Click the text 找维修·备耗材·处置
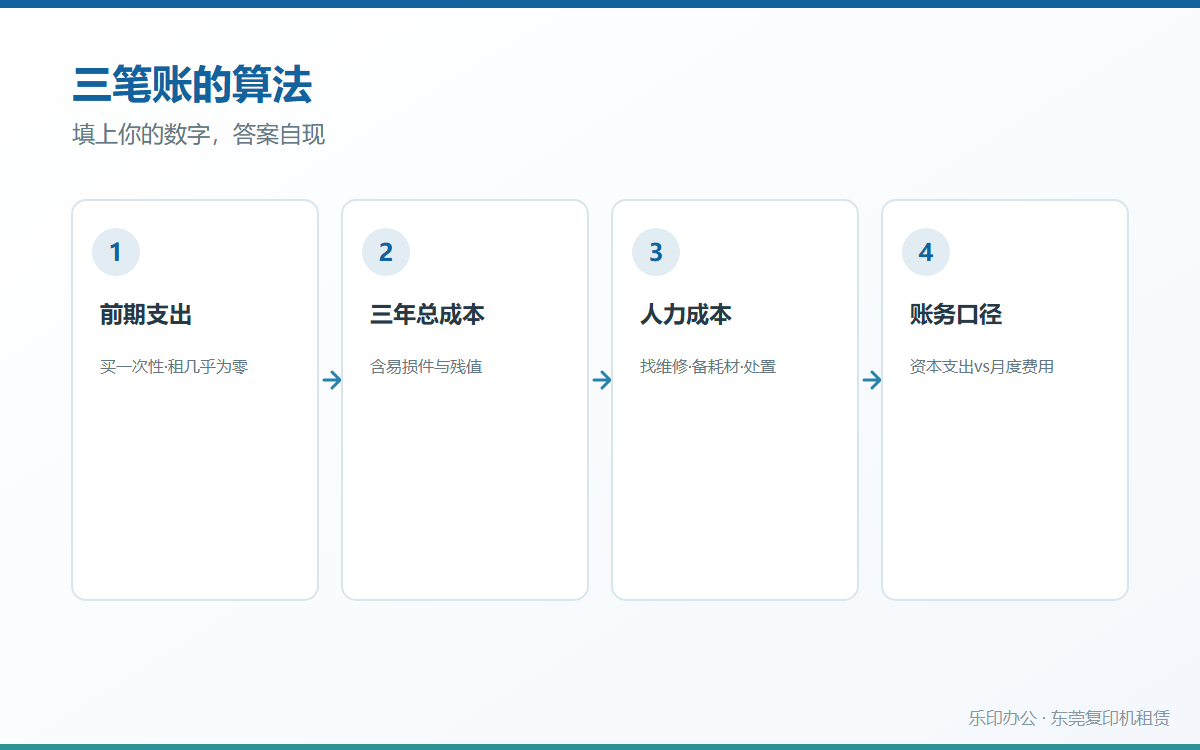Screen dimensions: 1200x750 708,367
